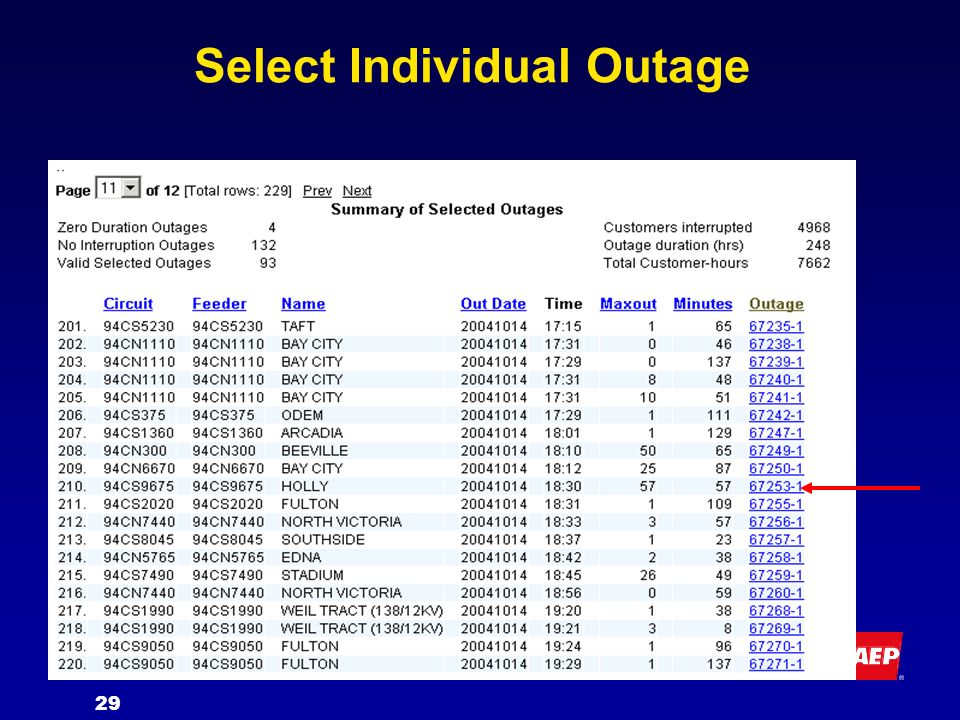Open the page number dropdown showing 11
This screenshot has width=960, height=720.
pos(119,188)
